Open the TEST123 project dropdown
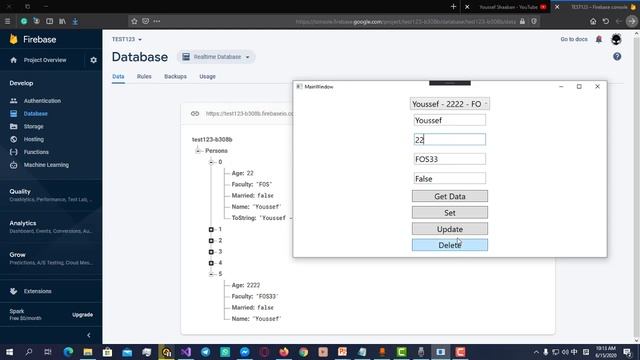 coord(127,39)
